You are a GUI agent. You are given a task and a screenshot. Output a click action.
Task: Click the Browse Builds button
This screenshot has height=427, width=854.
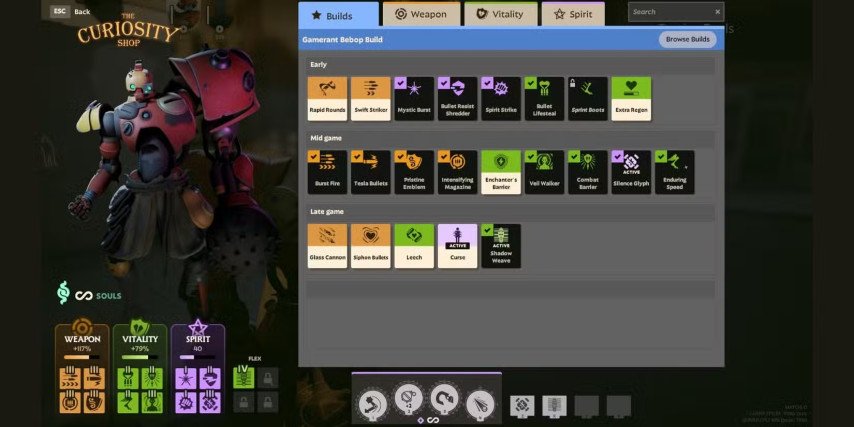pyautogui.click(x=687, y=40)
